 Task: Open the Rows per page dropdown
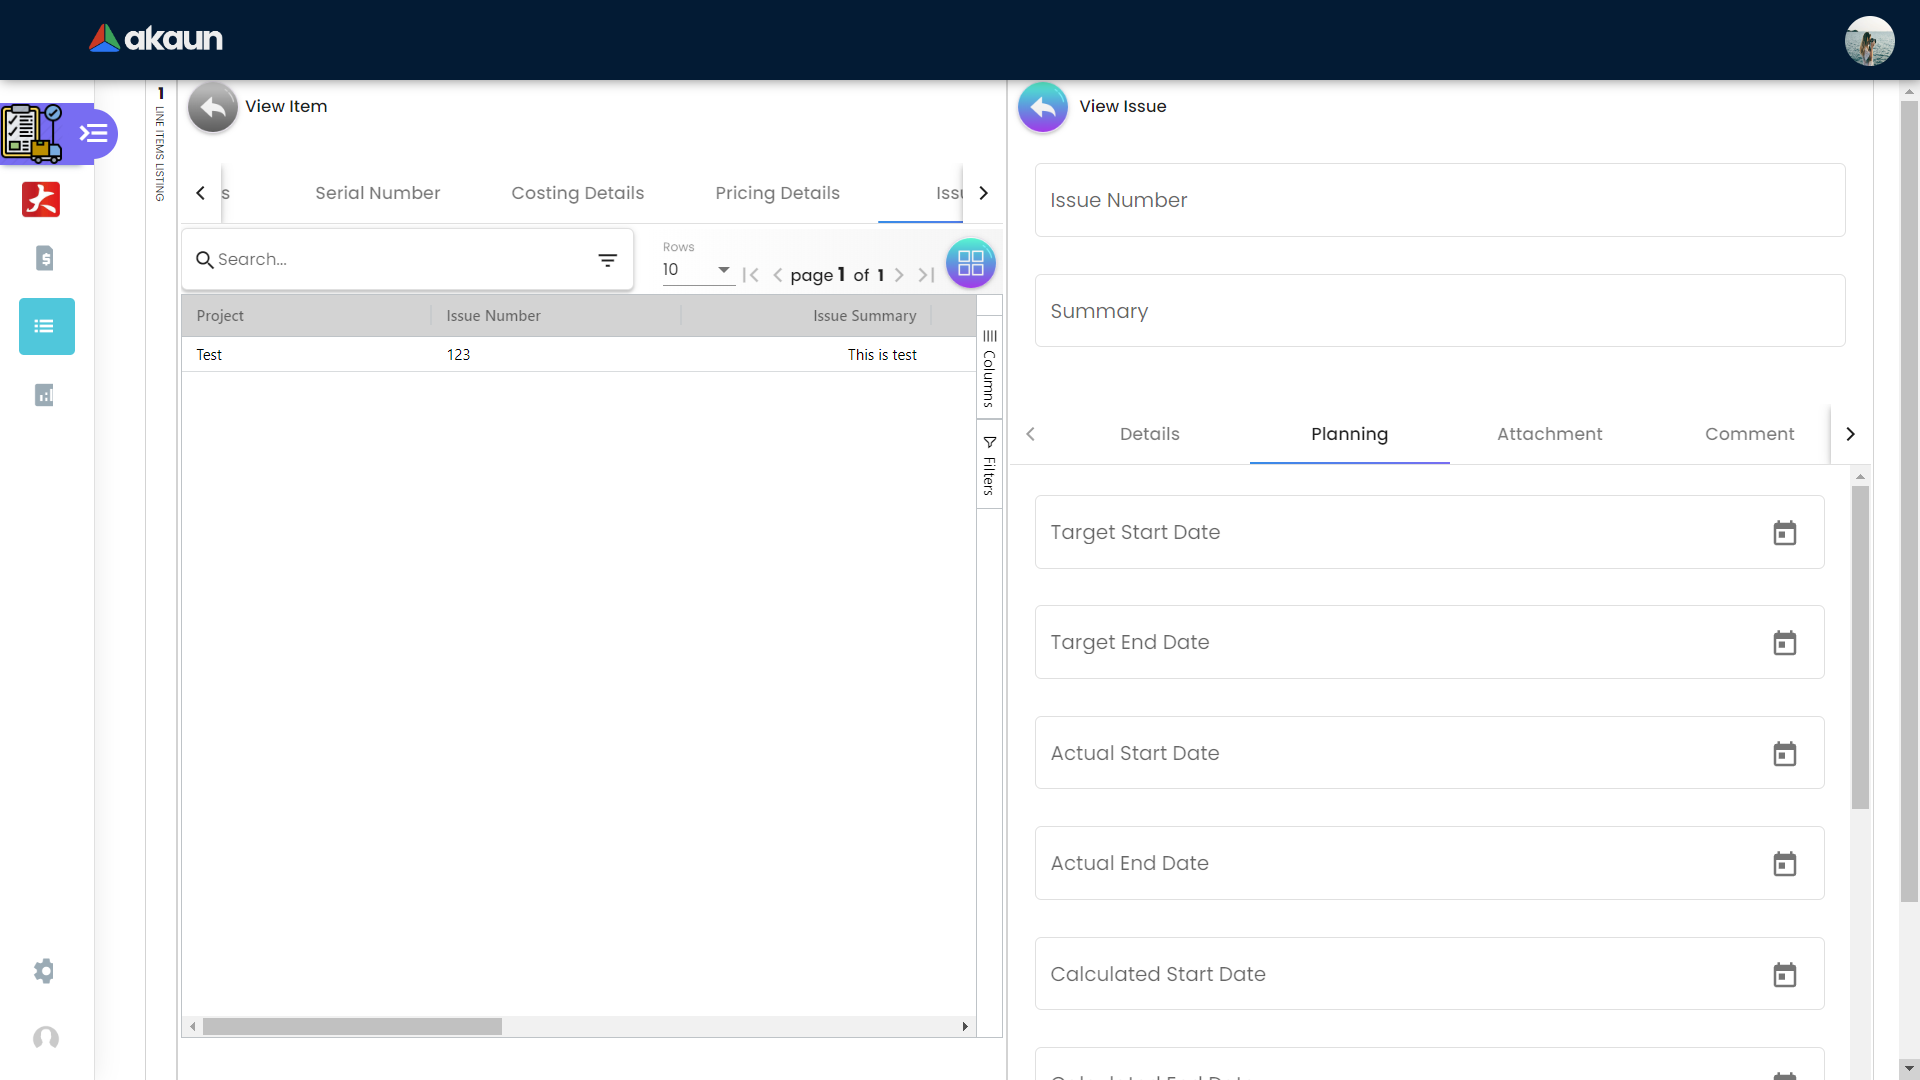click(697, 270)
